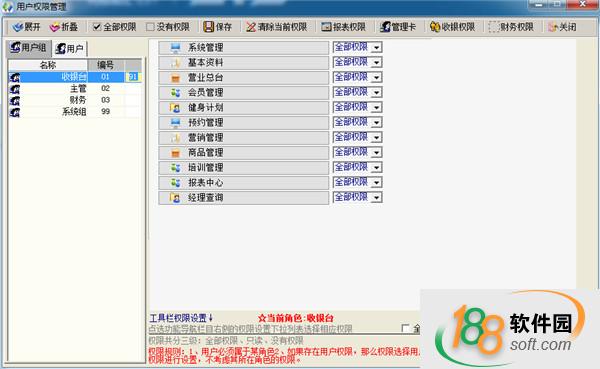Open the 营销管理 permission dropdown
The width and height of the screenshot is (600, 369).
(x=377, y=138)
